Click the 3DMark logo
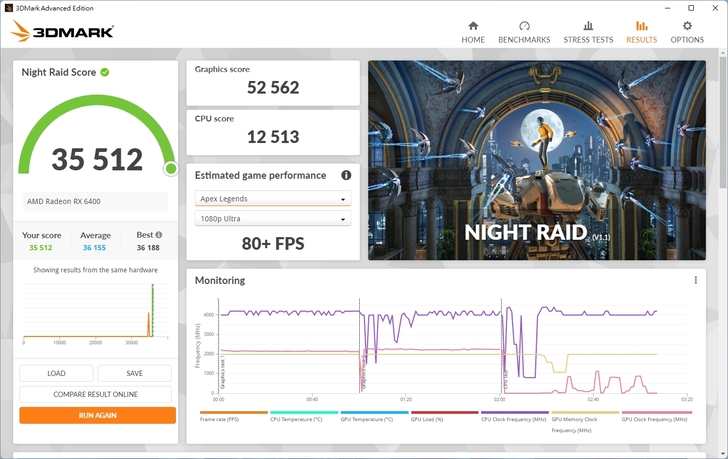This screenshot has width=728, height=459. coord(62,31)
